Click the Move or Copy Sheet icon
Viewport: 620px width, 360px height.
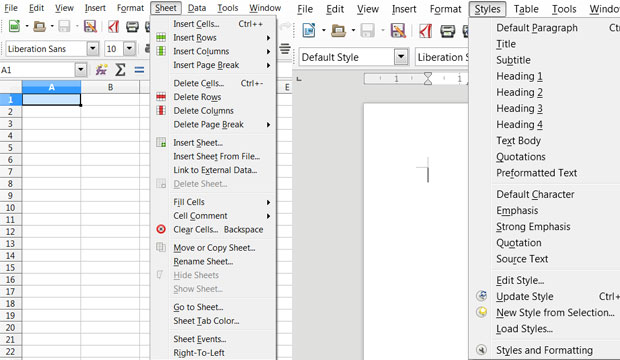[161, 247]
